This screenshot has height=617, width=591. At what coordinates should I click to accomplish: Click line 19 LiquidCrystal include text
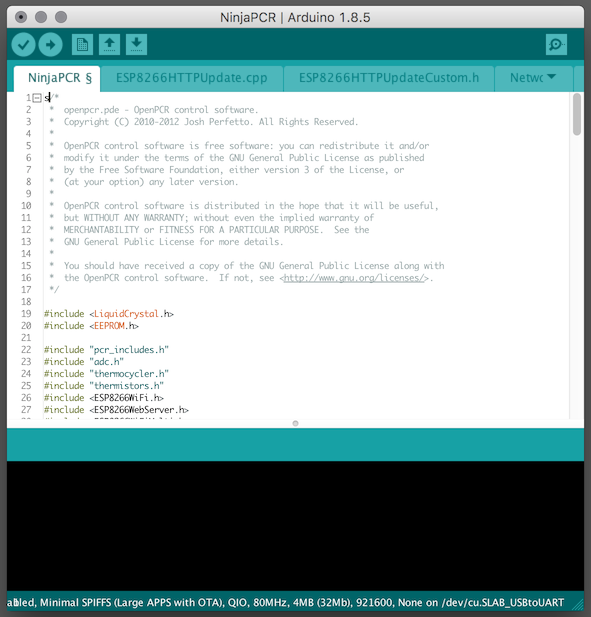pyautogui.click(x=109, y=314)
